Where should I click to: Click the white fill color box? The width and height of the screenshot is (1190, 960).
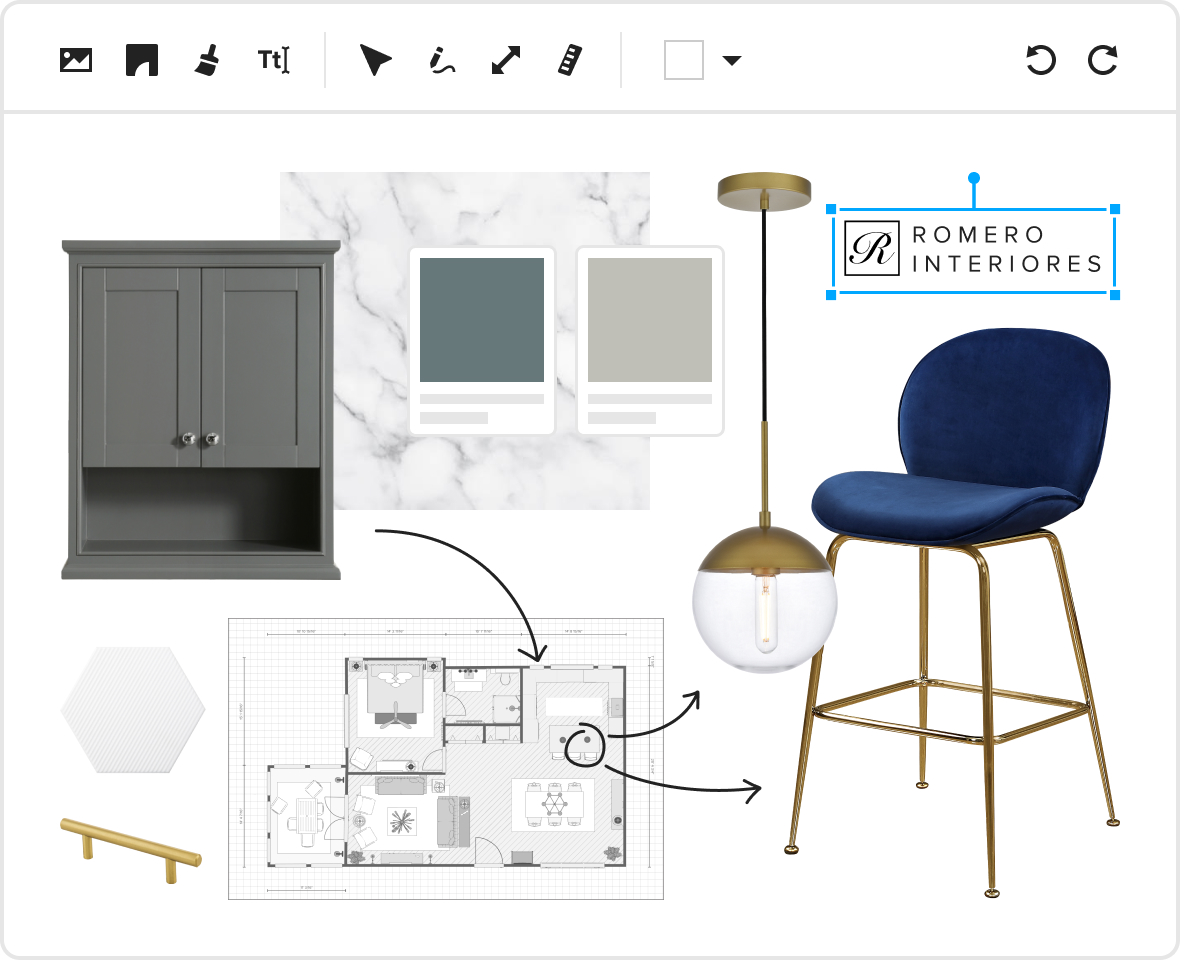click(684, 60)
